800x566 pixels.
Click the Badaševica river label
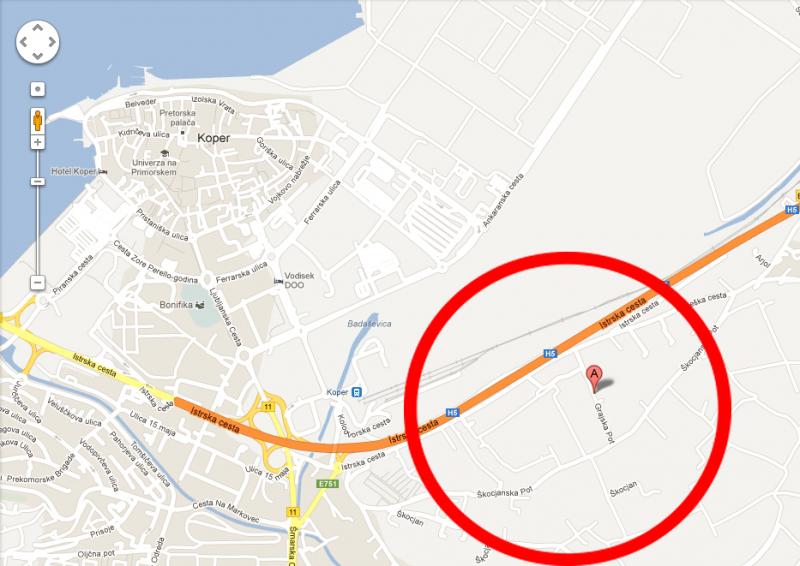pyautogui.click(x=369, y=324)
